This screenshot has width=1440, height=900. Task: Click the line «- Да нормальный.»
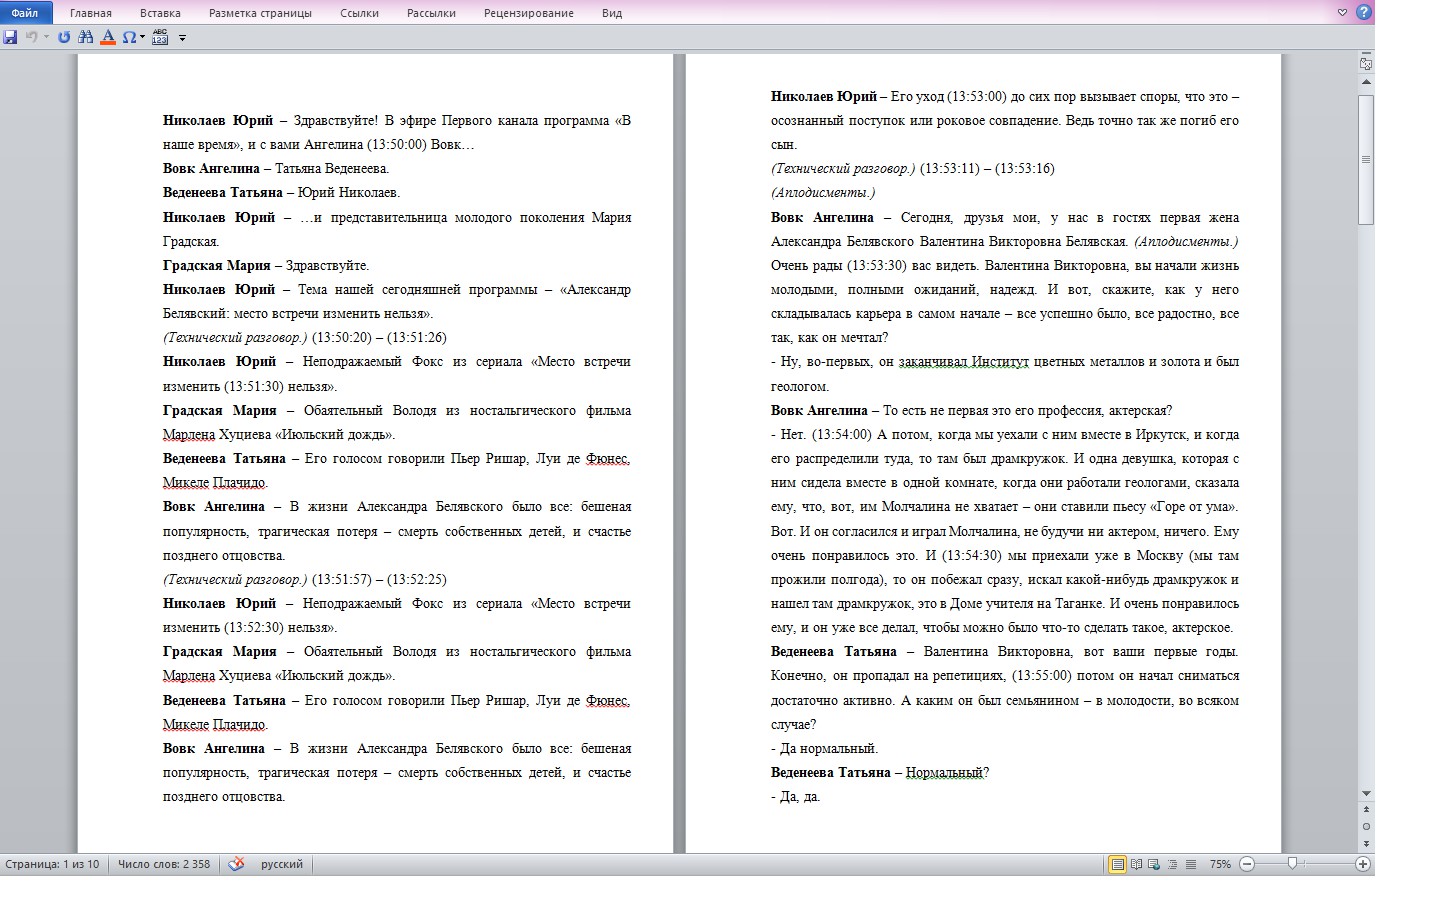825,749
